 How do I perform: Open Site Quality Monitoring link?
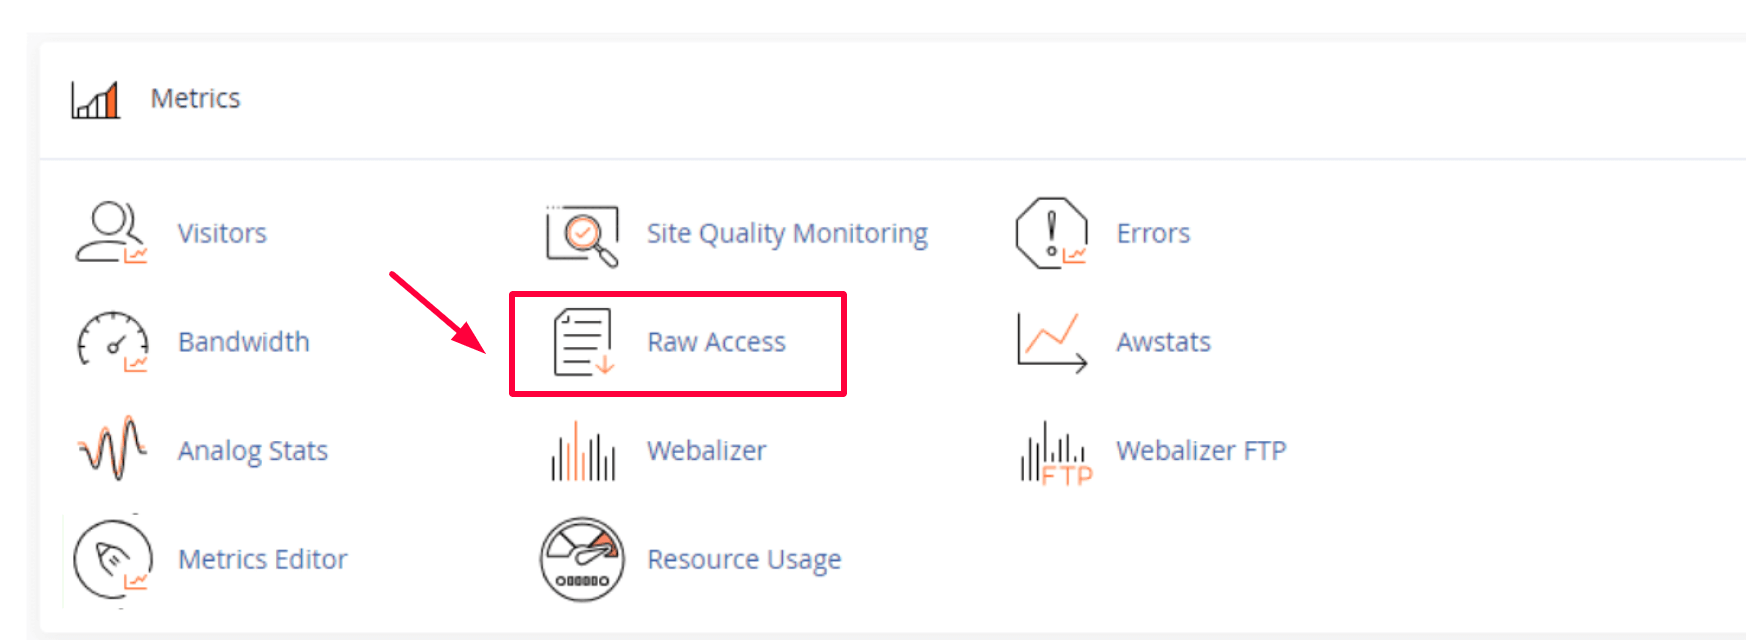[787, 234]
